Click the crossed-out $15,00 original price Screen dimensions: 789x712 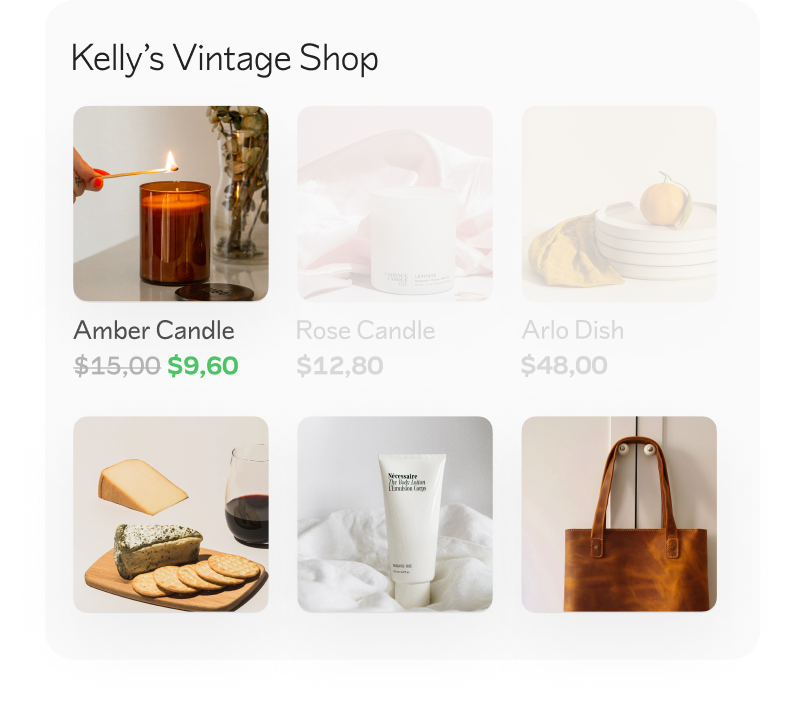point(117,365)
